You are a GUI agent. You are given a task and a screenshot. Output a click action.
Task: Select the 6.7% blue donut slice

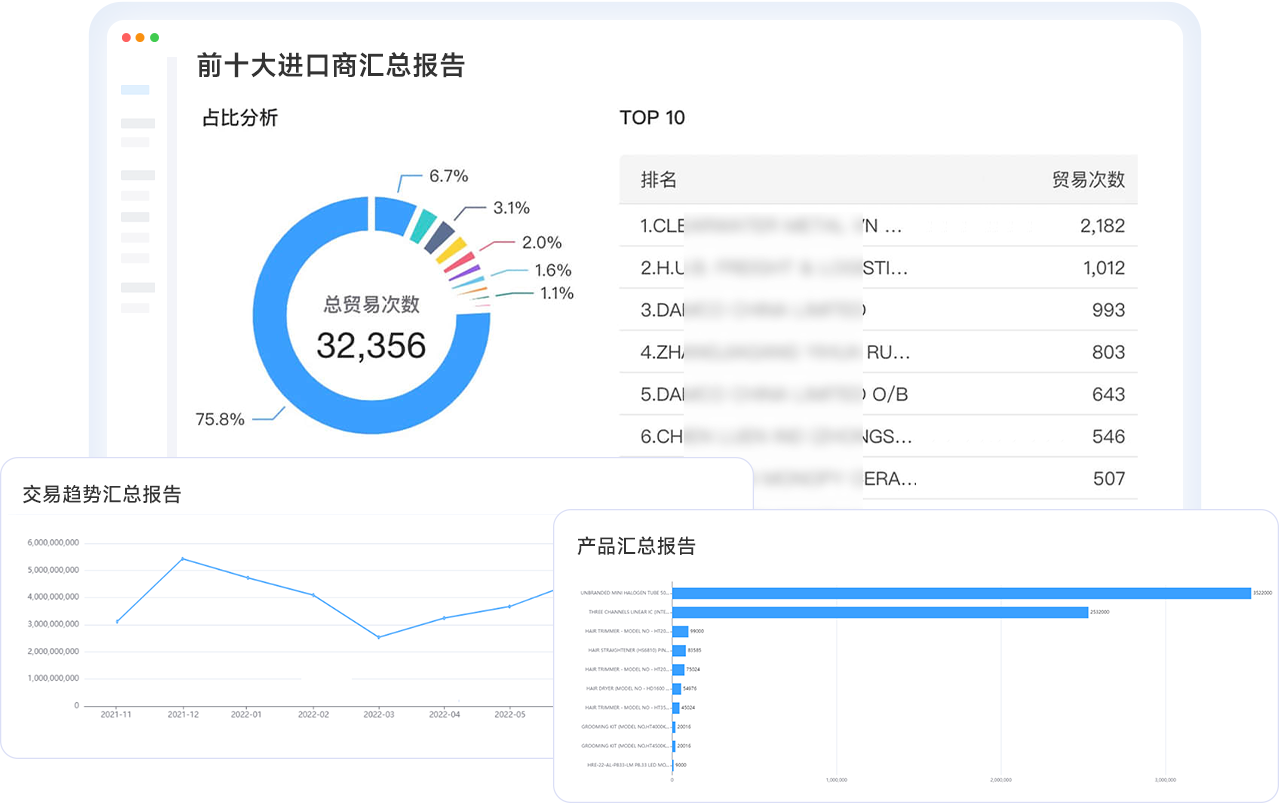coord(394,215)
